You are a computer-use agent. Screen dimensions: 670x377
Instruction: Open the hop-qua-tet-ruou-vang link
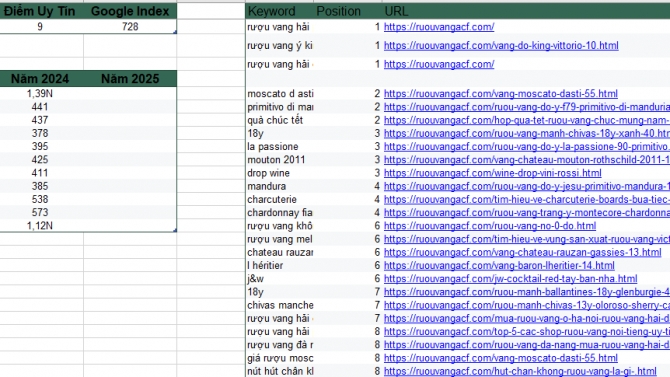click(527, 120)
